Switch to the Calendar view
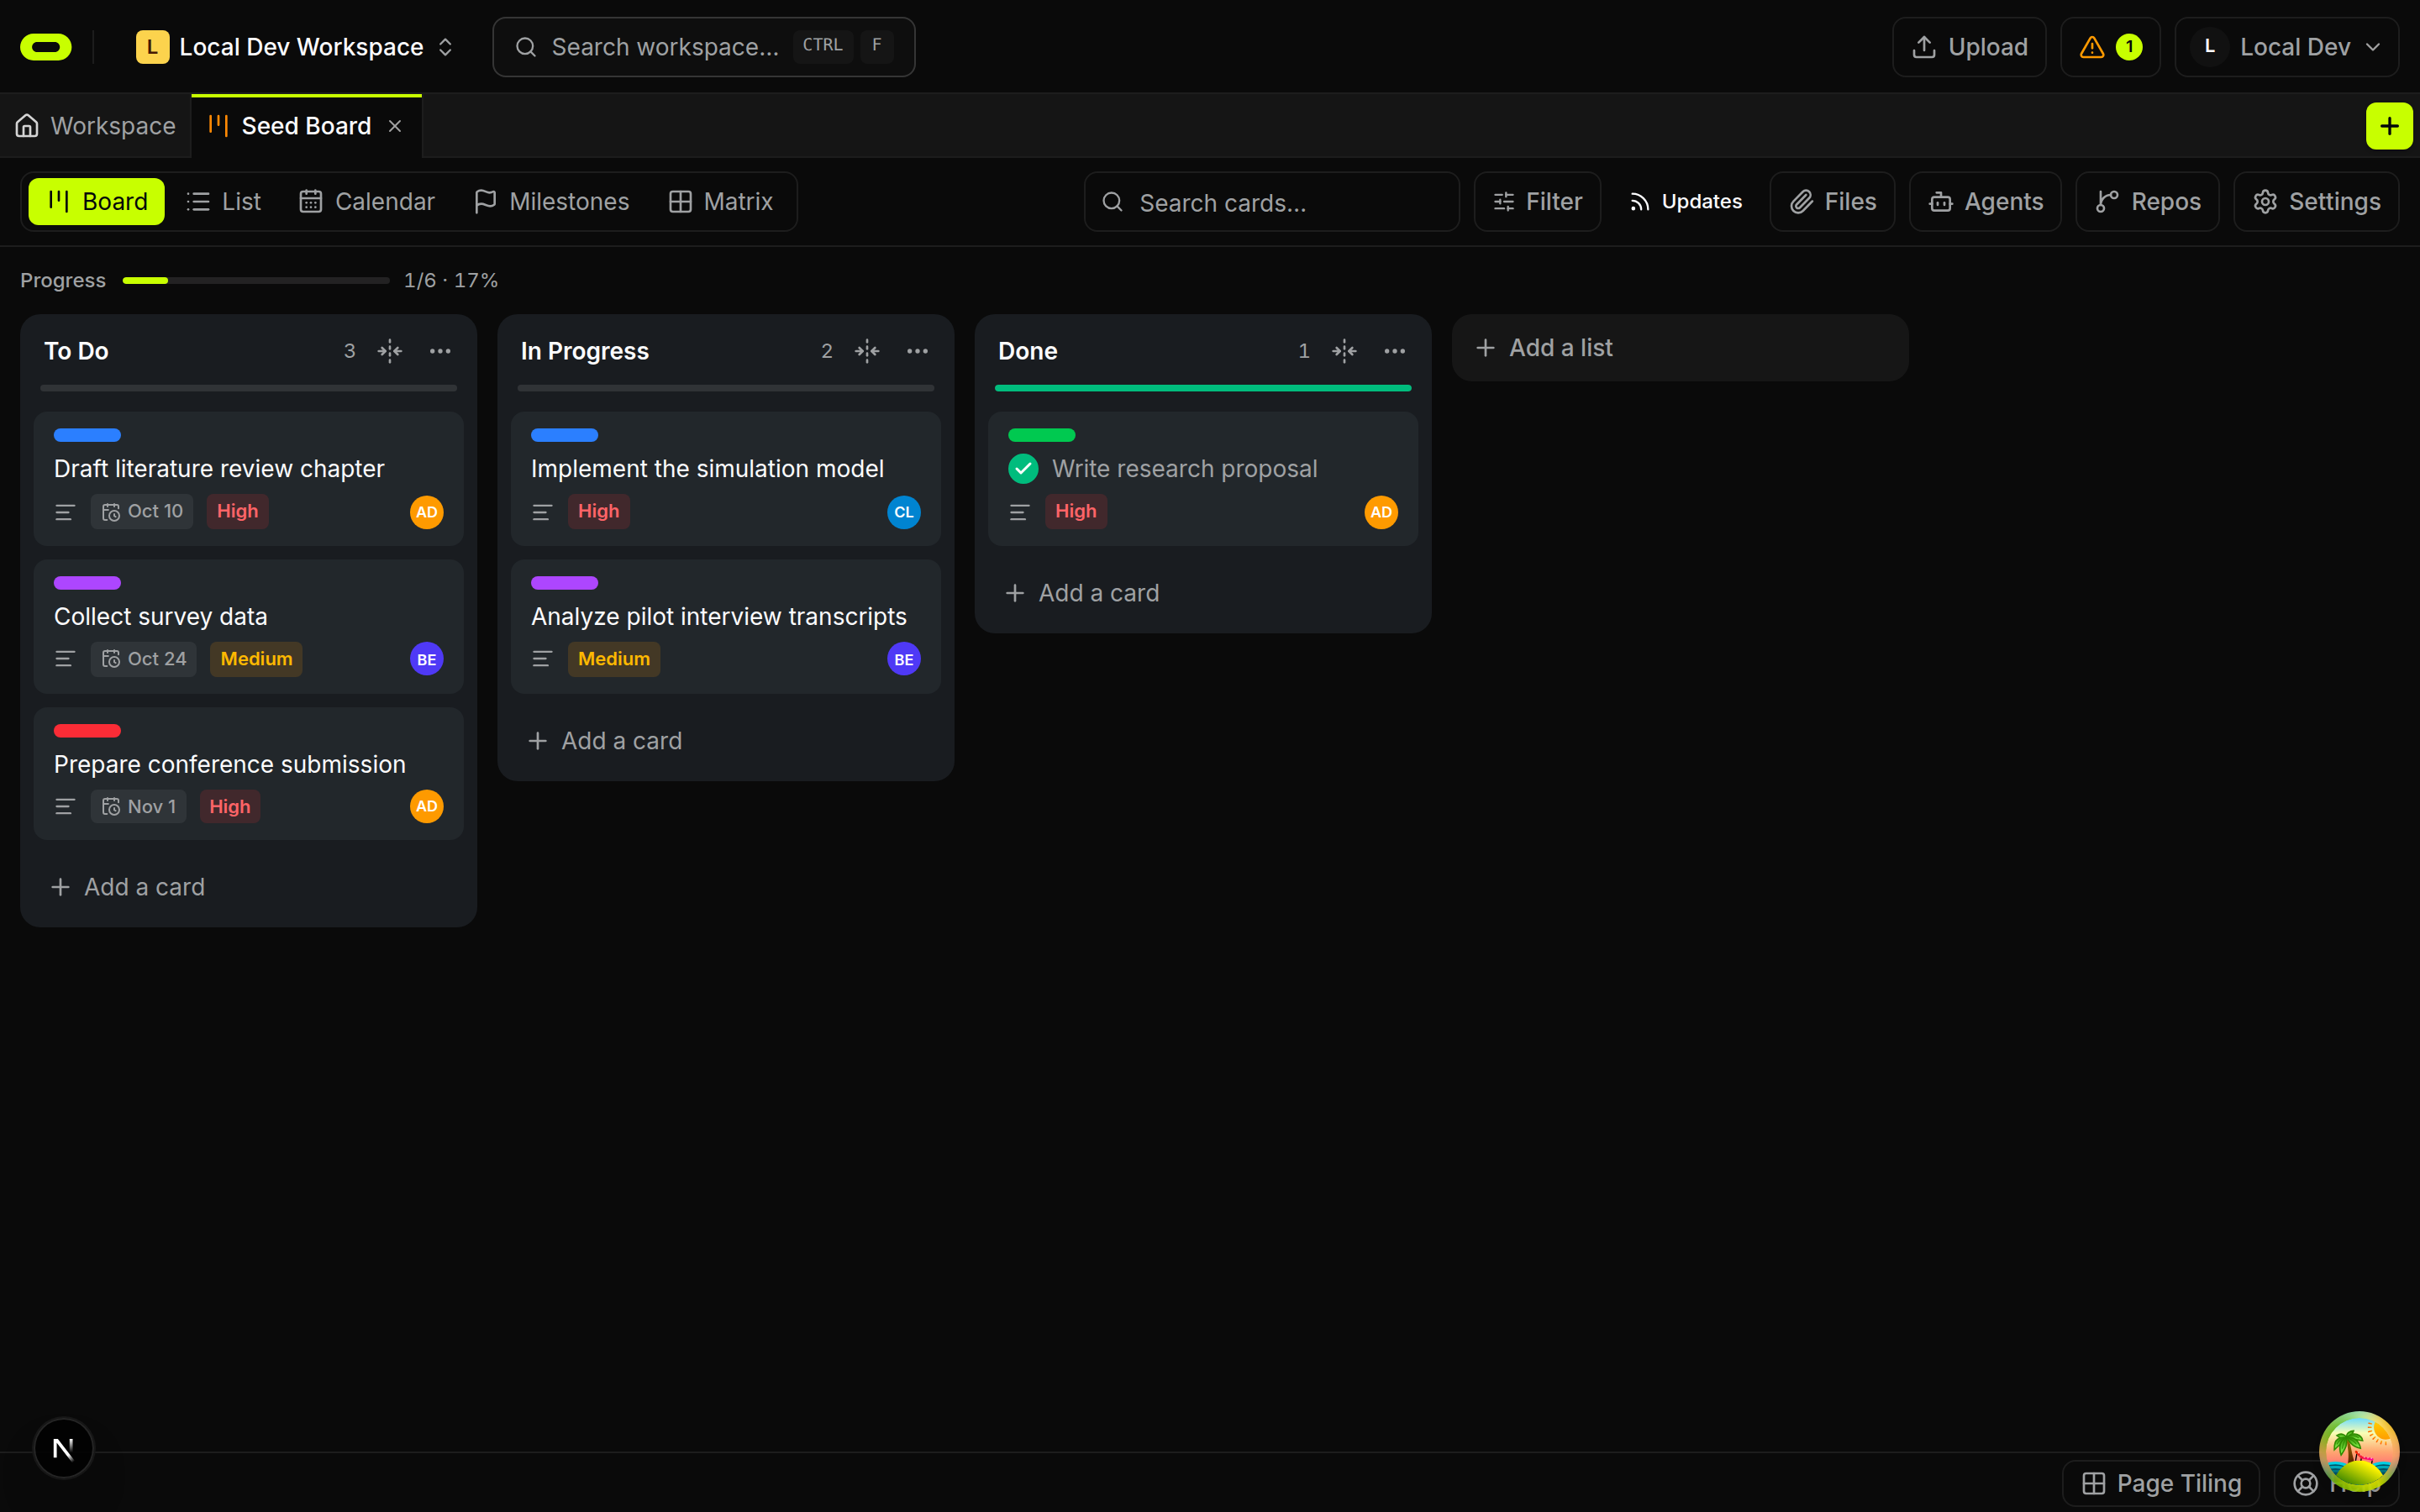 [x=367, y=202]
